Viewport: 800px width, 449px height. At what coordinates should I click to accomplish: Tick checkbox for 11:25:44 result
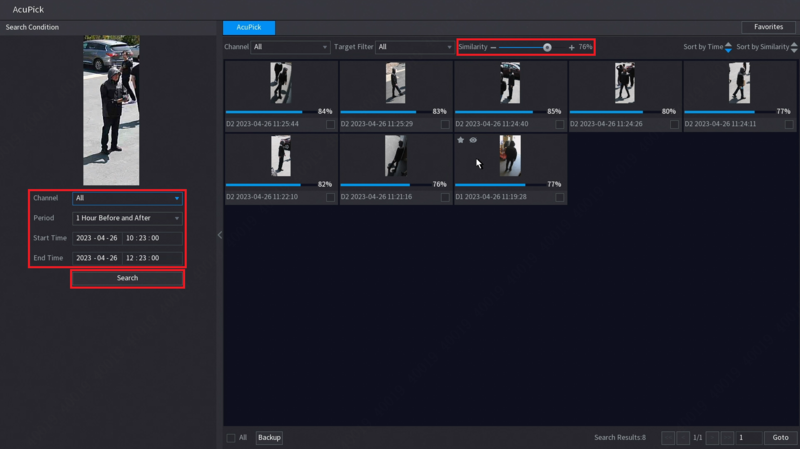tap(331, 125)
